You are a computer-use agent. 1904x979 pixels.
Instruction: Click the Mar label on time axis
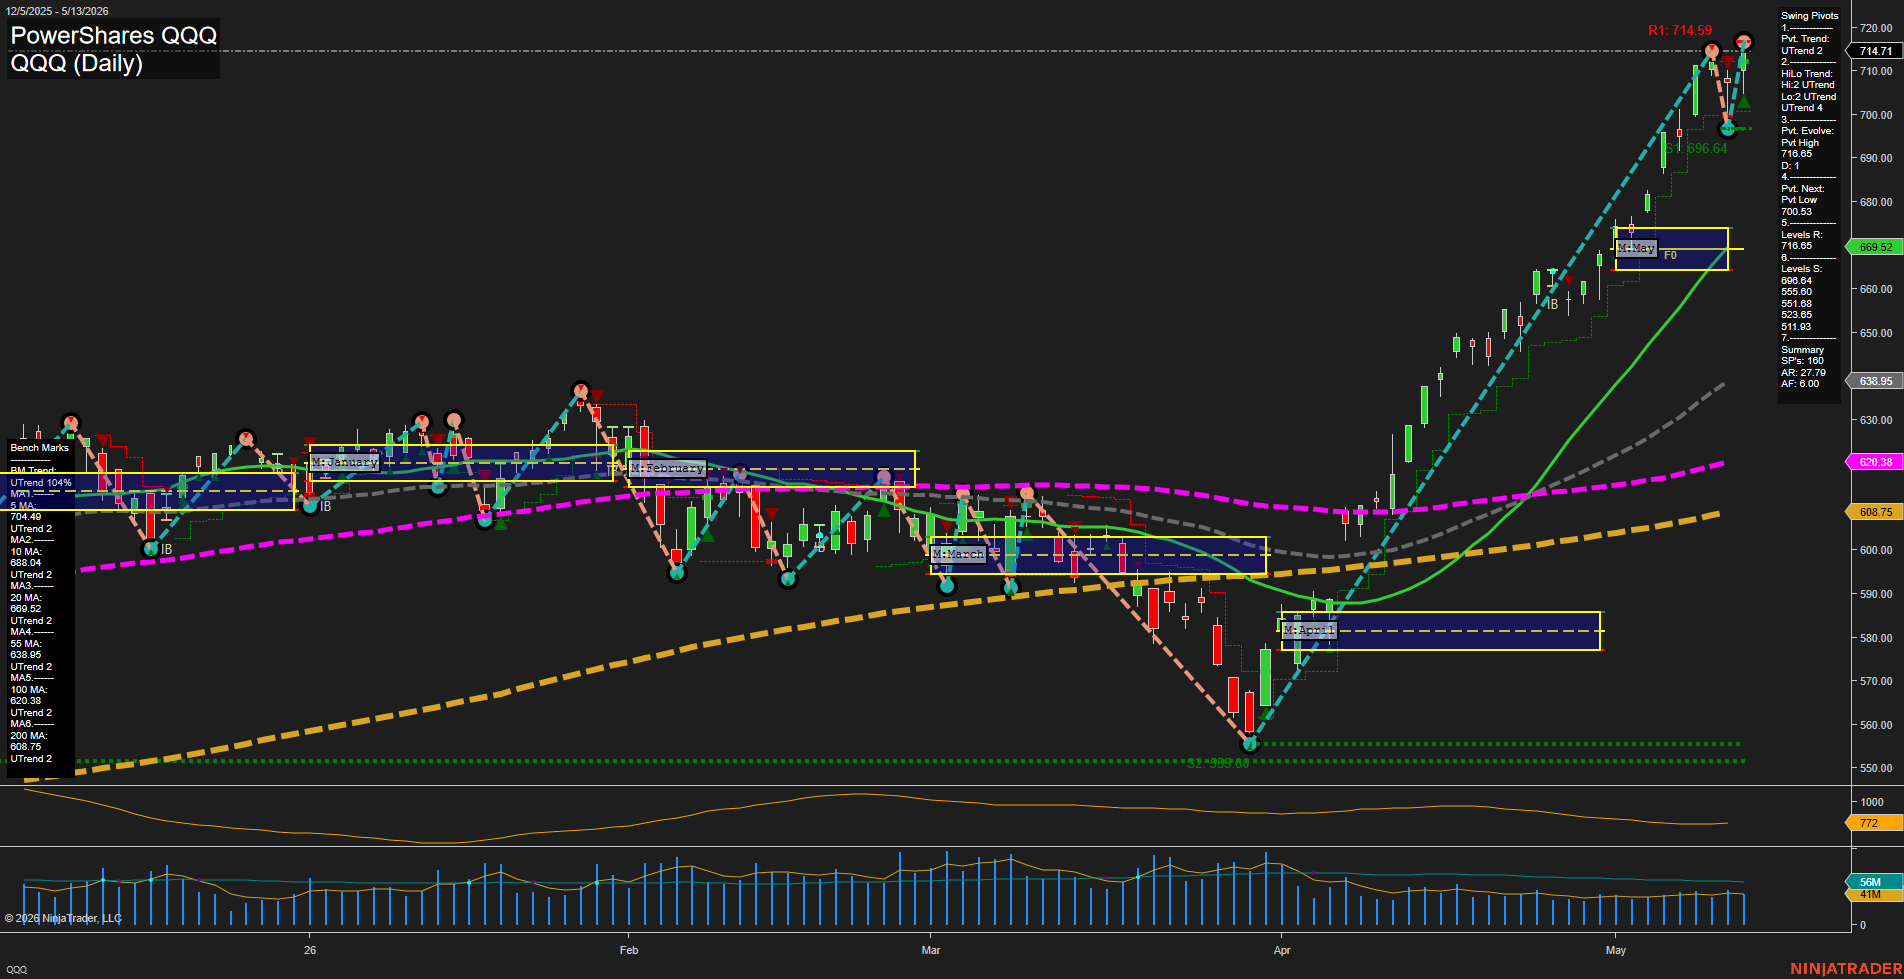point(931,950)
